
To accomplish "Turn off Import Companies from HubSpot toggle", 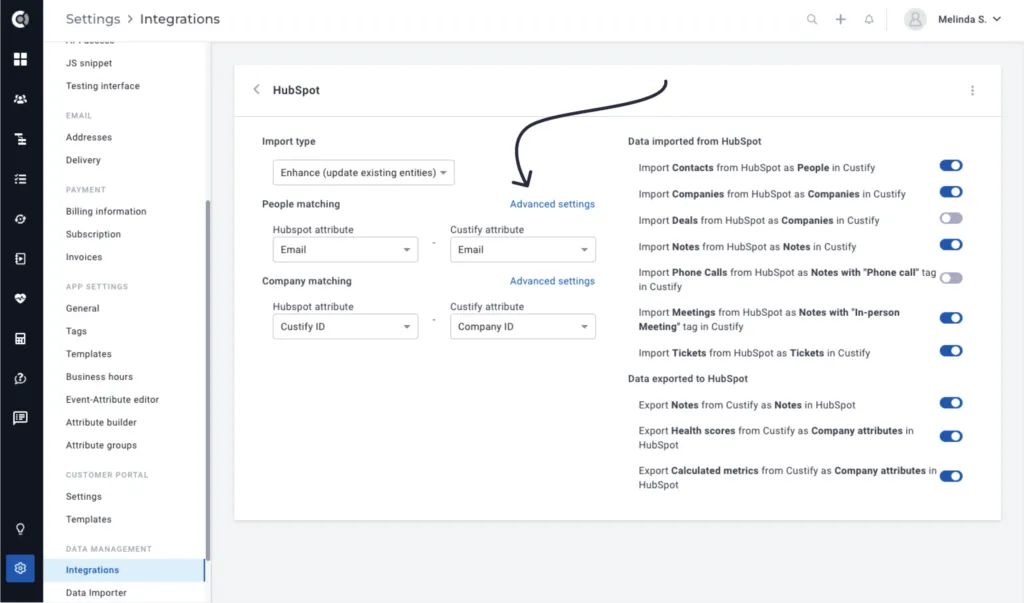I will tap(951, 192).
